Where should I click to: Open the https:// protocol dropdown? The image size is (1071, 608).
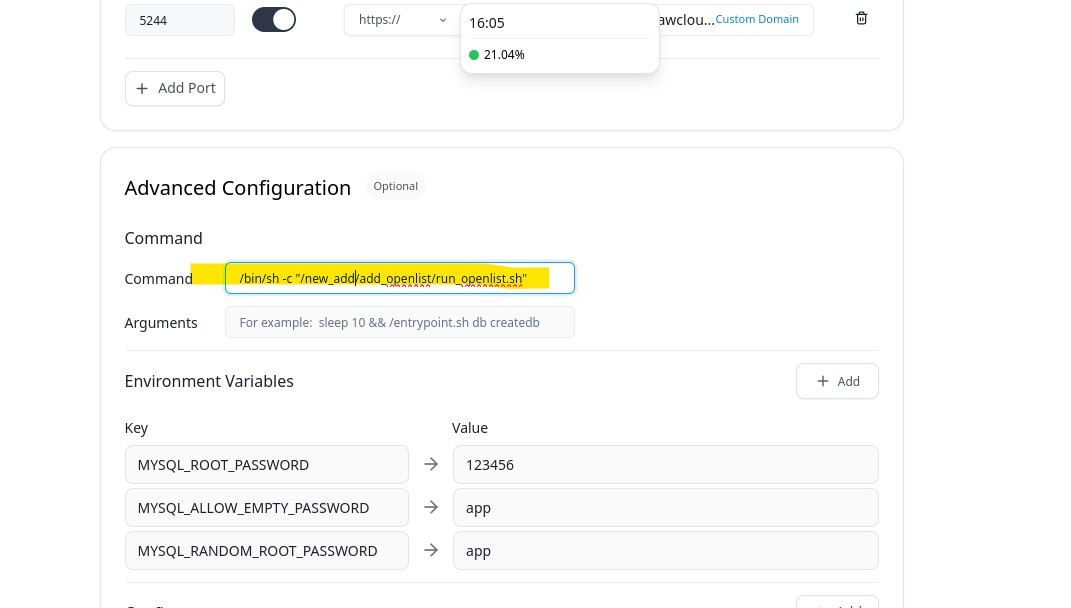click(x=402, y=19)
